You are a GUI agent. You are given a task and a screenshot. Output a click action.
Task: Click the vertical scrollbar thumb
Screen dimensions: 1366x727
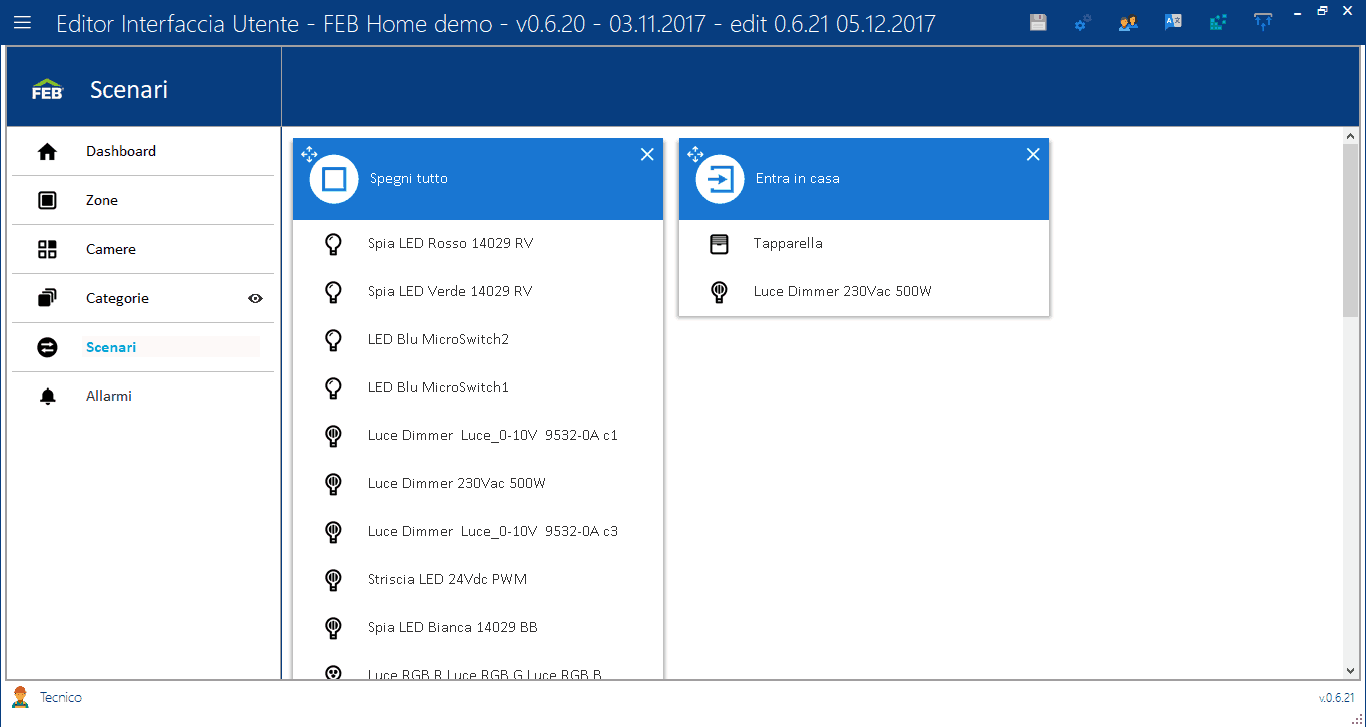[1350, 231]
